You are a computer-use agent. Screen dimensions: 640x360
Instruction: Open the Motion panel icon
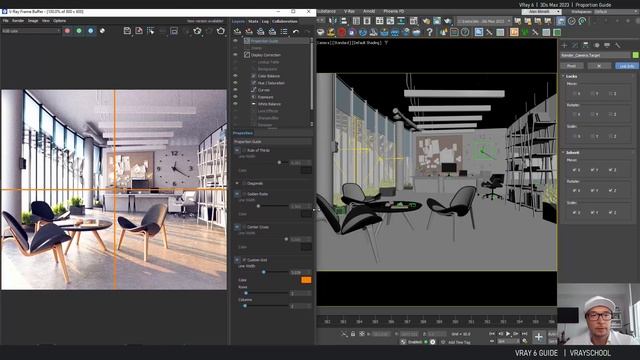pyautogui.click(x=596, y=45)
